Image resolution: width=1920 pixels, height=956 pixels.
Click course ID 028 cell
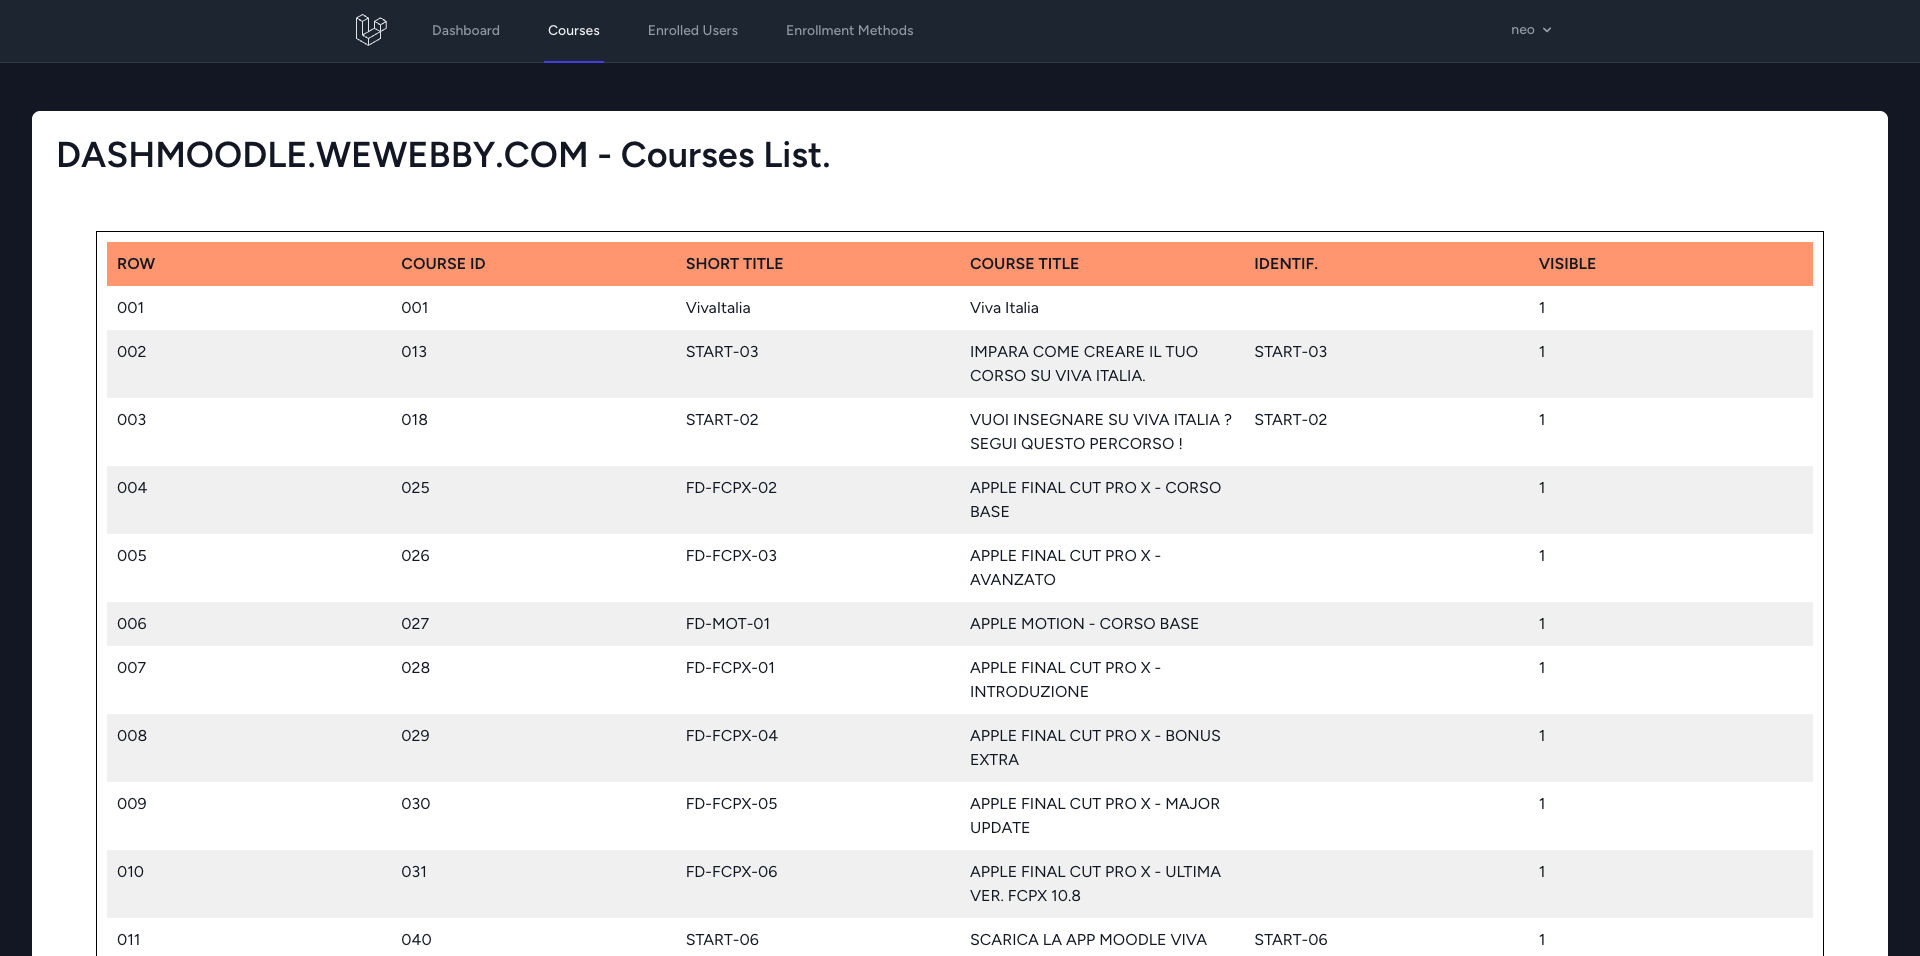tap(415, 668)
